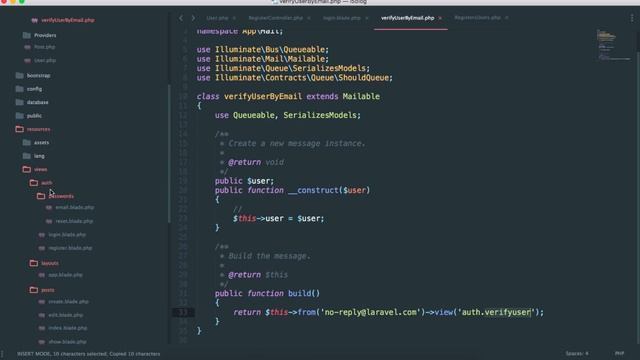Image resolution: width=640 pixels, height=360 pixels.
Task: Click file icon beside app.blade.php
Action: click(42, 275)
